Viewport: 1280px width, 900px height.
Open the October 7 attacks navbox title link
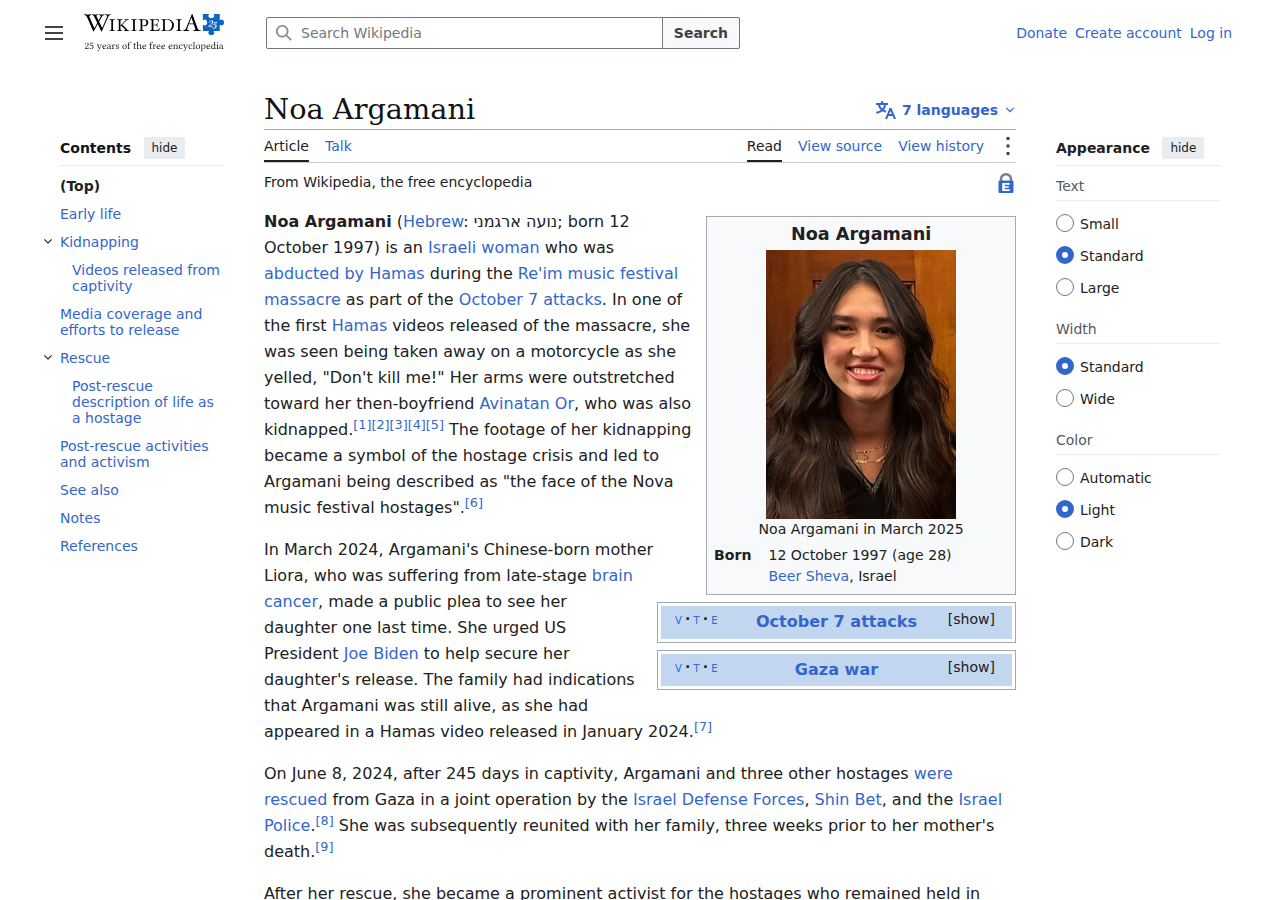836,621
